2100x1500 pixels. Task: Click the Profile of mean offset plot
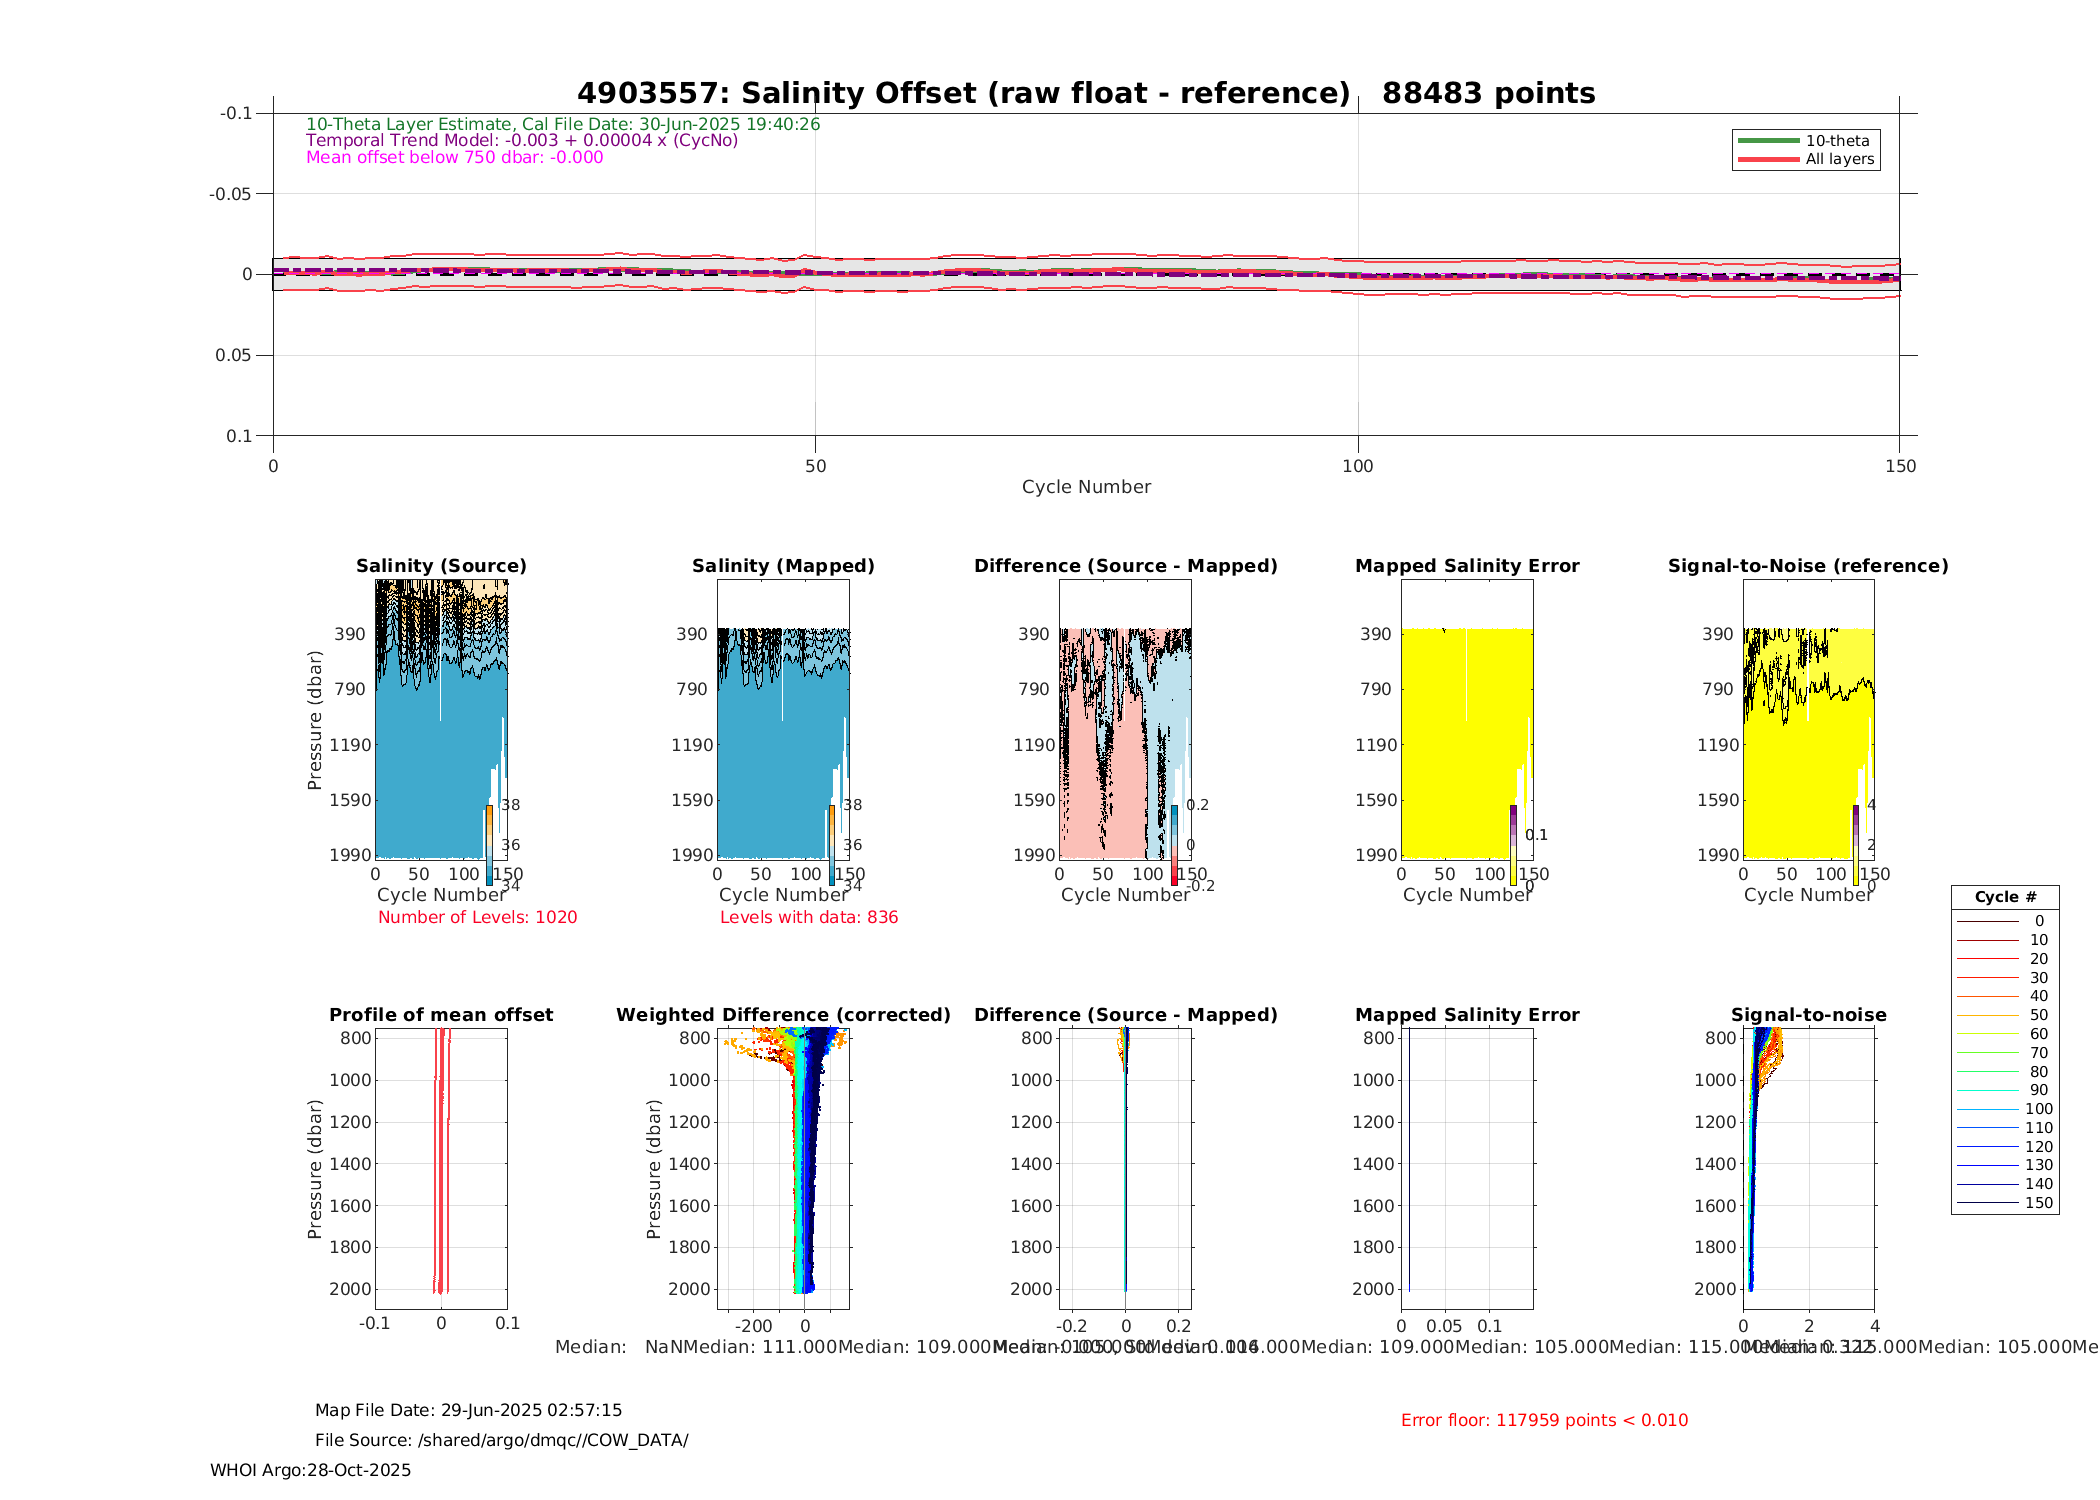[441, 1168]
